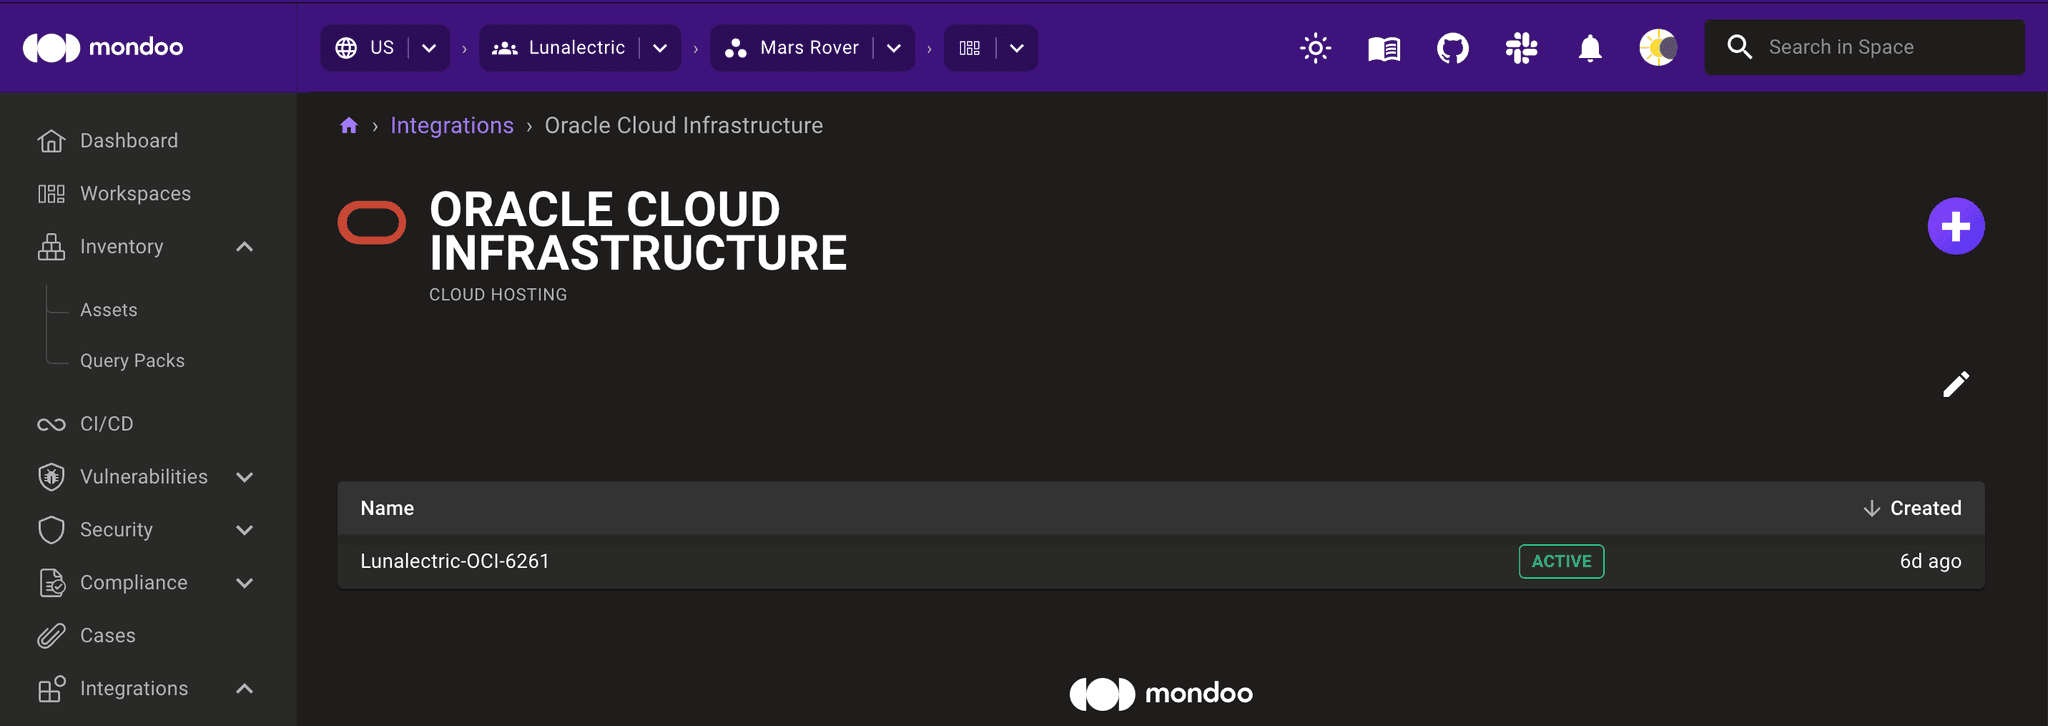Expand the Vulnerabilities sidebar section
The height and width of the screenshot is (726, 2048).
[244, 477]
